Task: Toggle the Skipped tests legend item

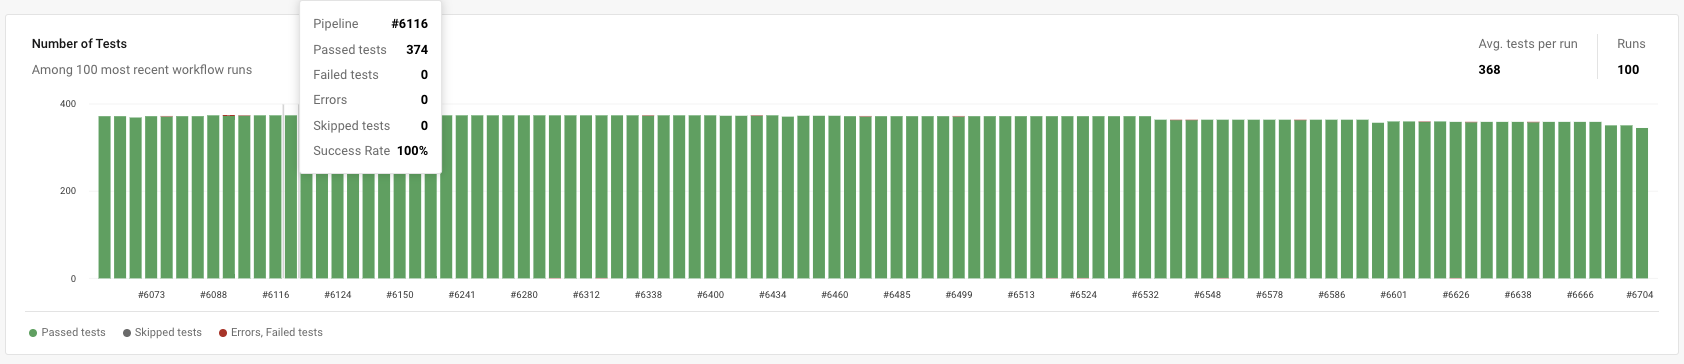Action: 162,333
